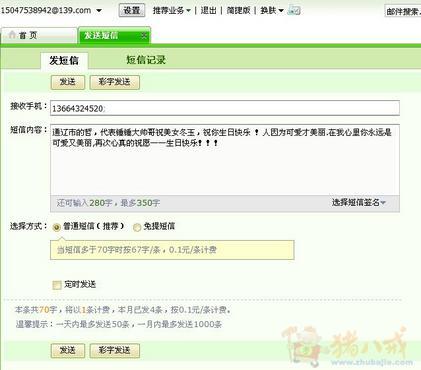Click the top 彩字发送 button
The height and width of the screenshot is (370, 421).
pyautogui.click(x=114, y=82)
